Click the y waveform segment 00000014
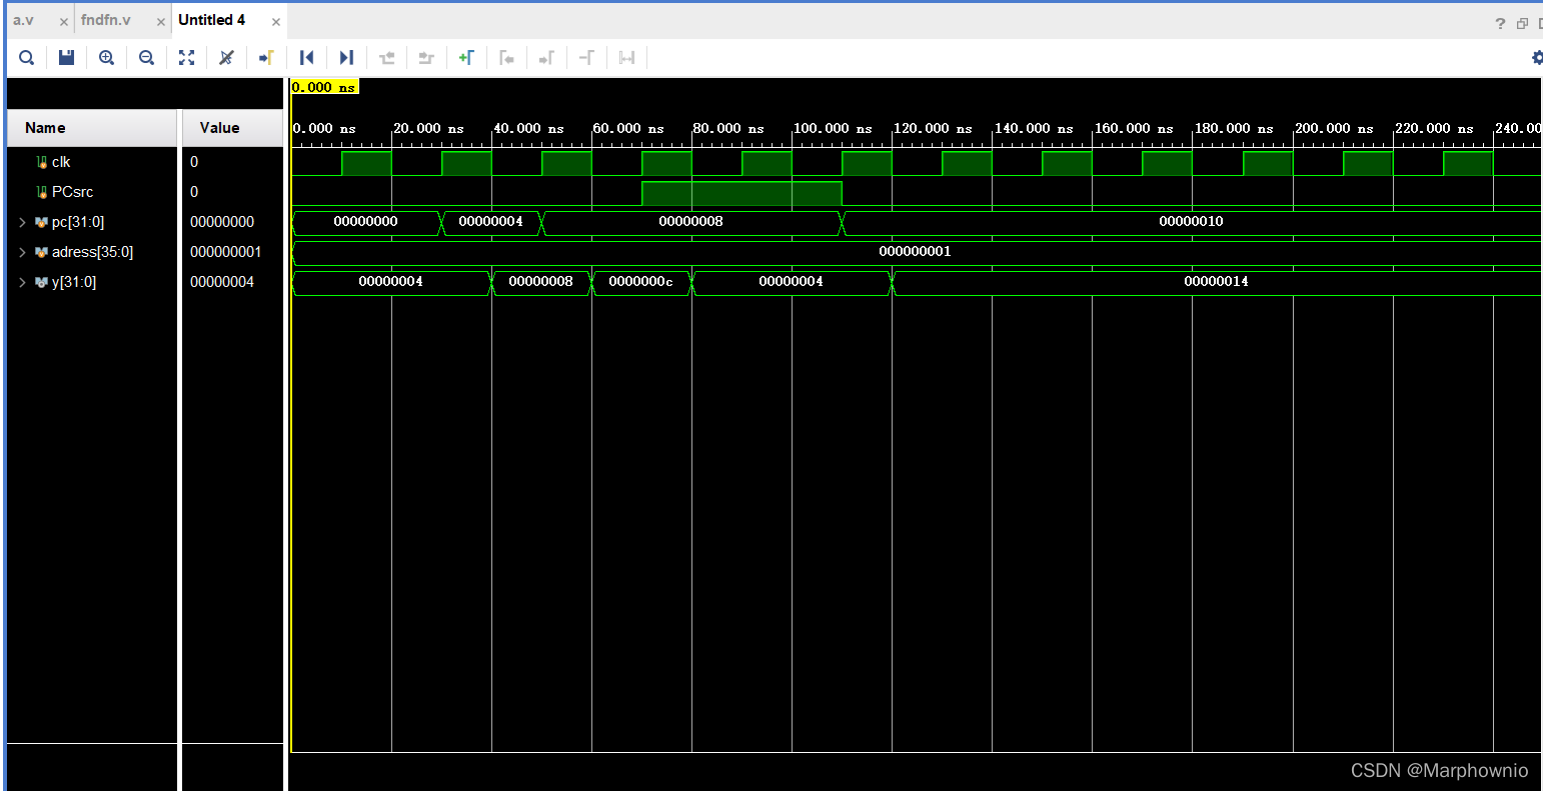The width and height of the screenshot is (1544, 791). [1216, 282]
